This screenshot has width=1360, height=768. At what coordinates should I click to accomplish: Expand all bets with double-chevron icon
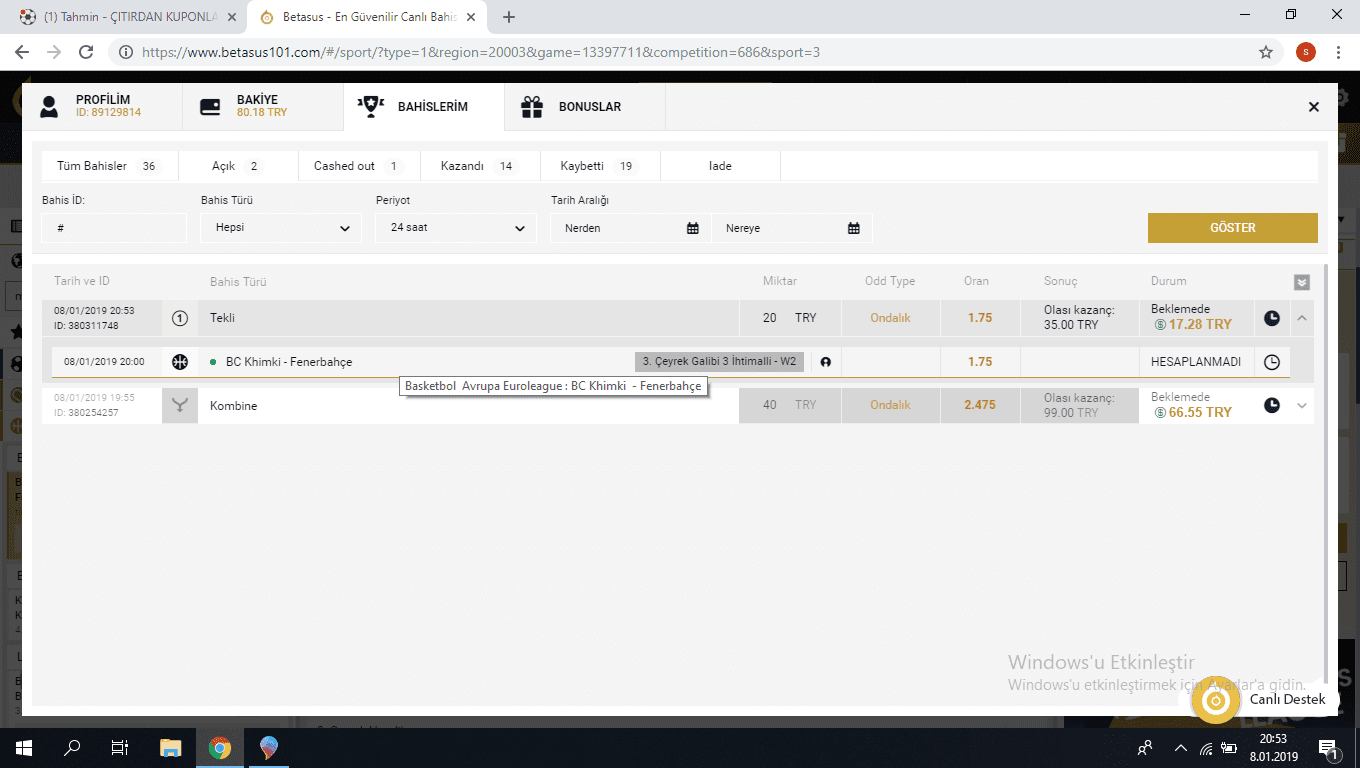click(1301, 282)
